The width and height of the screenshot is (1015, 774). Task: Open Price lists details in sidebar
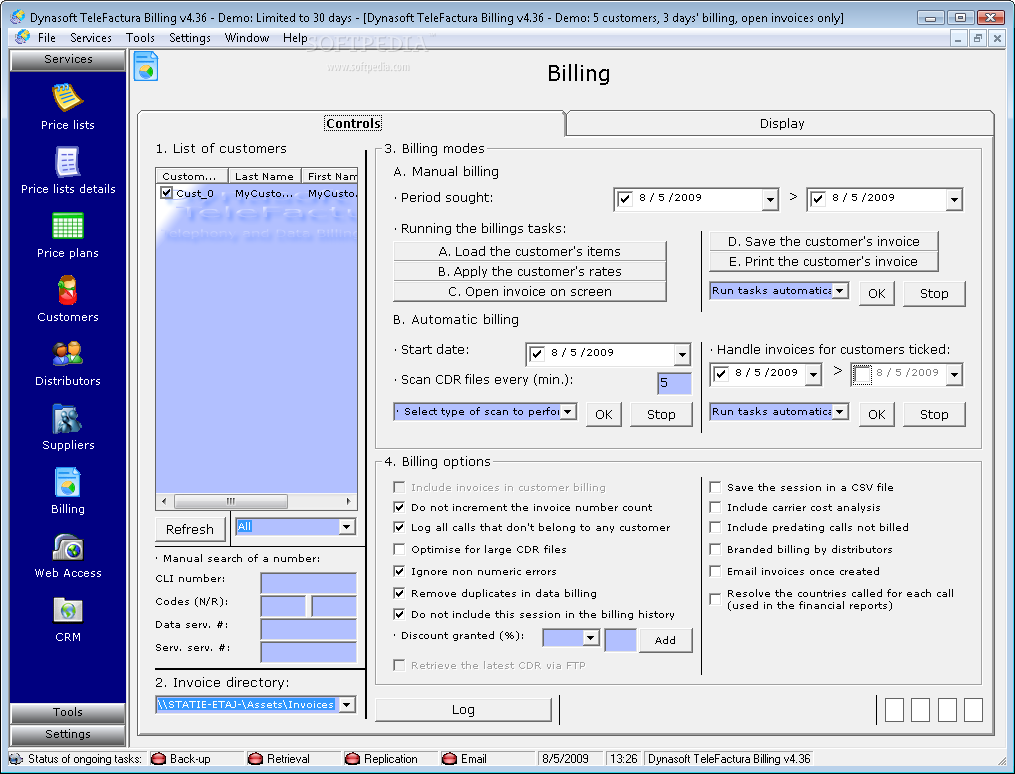pyautogui.click(x=67, y=162)
